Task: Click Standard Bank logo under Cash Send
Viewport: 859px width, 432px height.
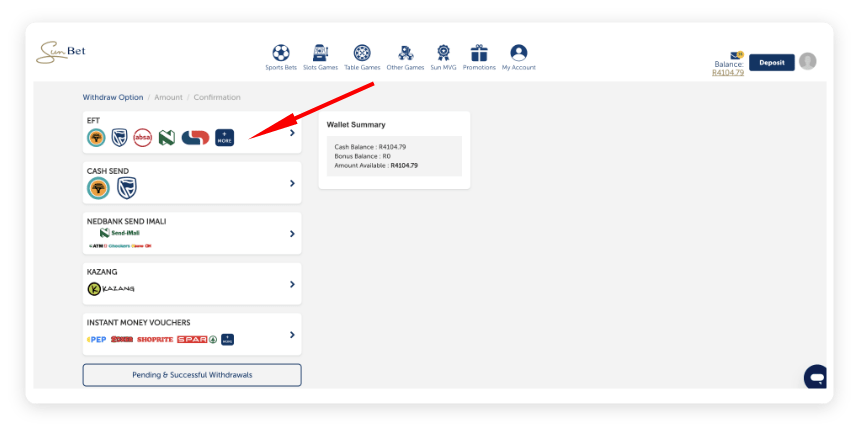Action: (x=127, y=188)
